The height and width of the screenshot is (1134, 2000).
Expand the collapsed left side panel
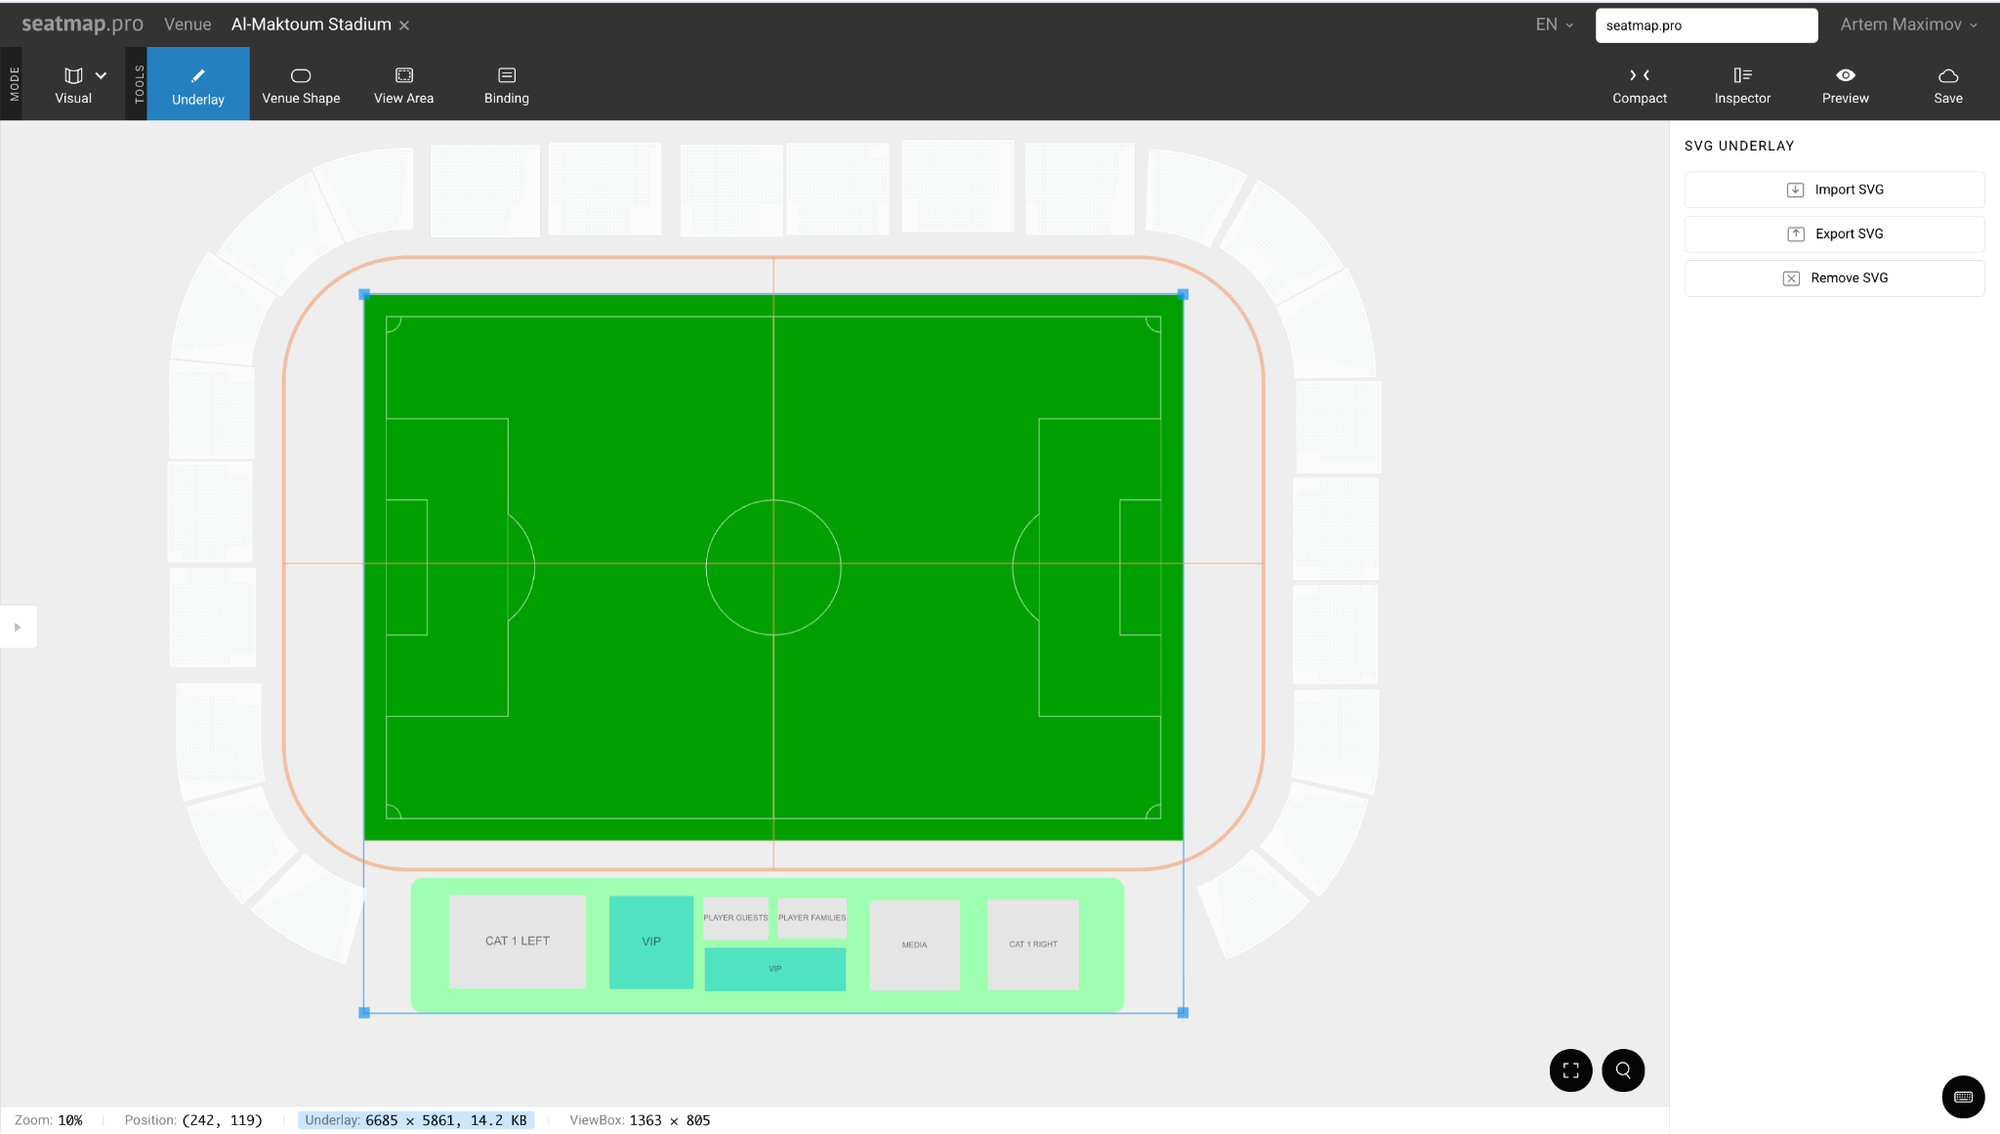click(x=18, y=627)
